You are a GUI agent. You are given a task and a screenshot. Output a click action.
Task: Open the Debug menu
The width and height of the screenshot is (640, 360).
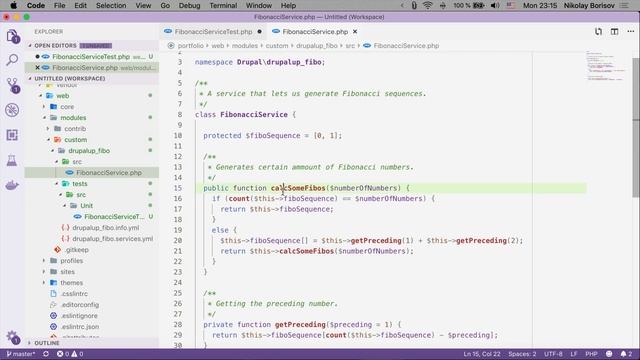(x=189, y=5)
